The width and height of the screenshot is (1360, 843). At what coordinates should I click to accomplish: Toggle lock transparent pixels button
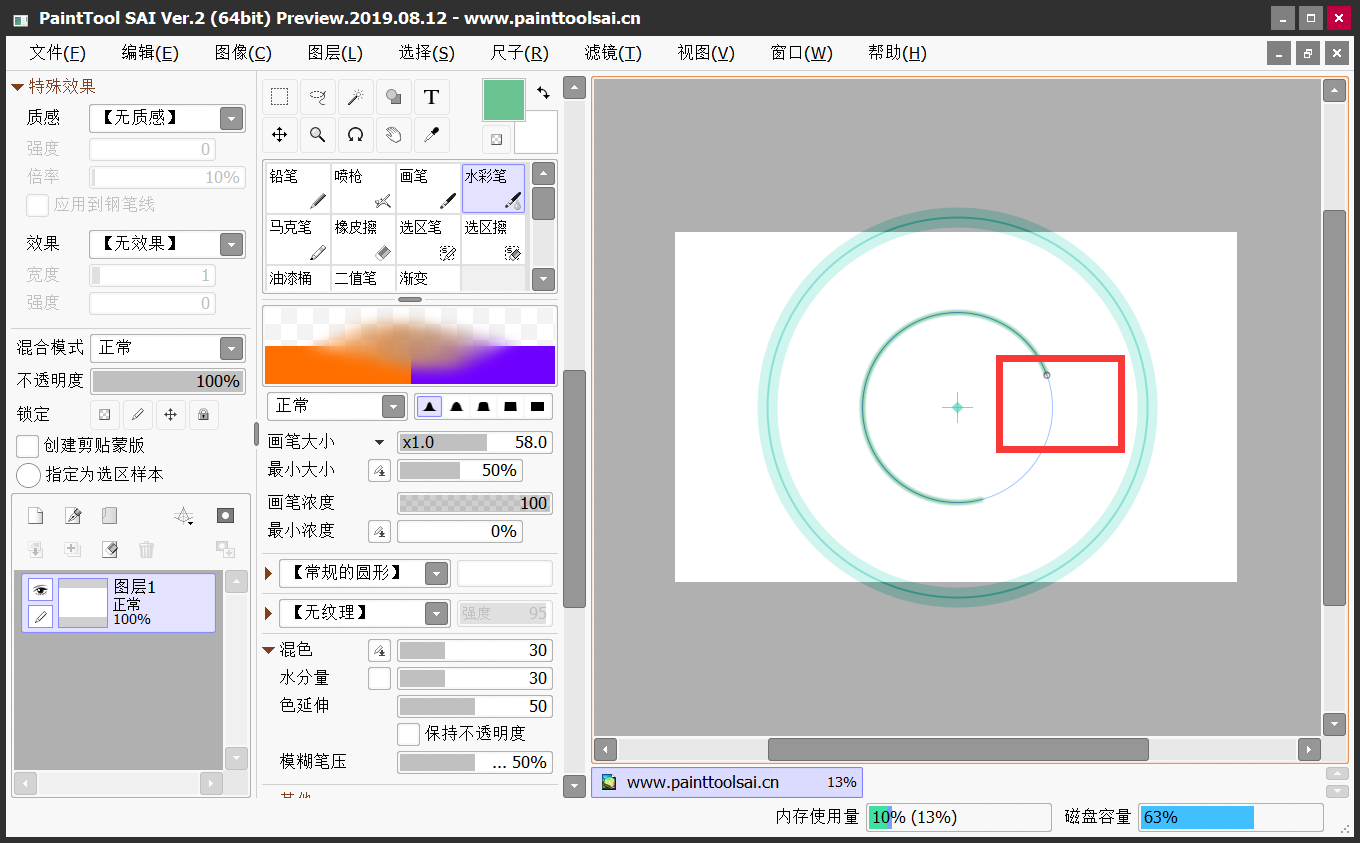pyautogui.click(x=104, y=414)
